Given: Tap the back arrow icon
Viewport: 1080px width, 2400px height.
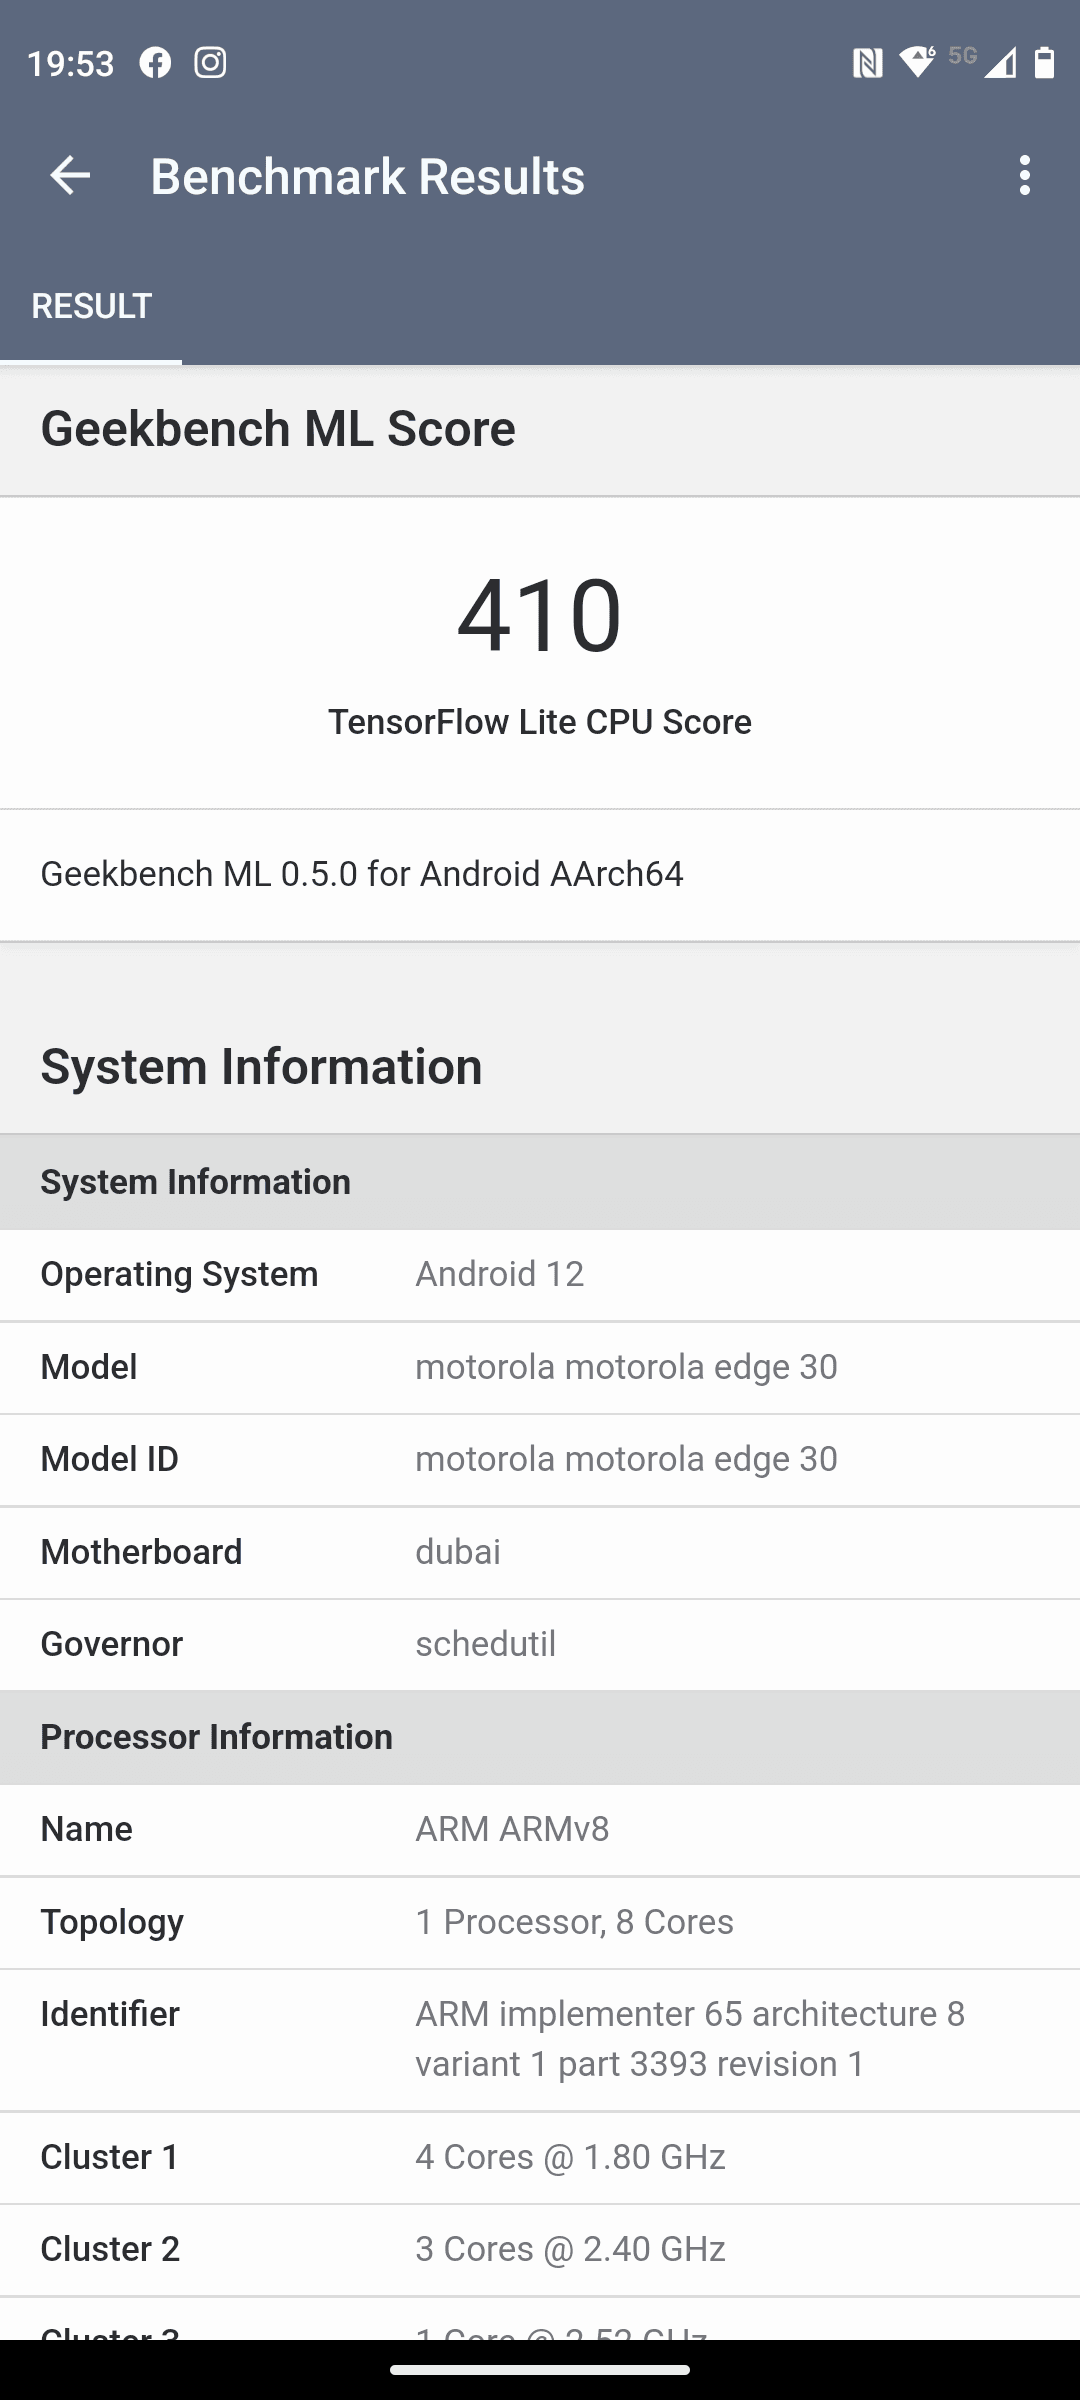Looking at the screenshot, I should pyautogui.click(x=70, y=176).
